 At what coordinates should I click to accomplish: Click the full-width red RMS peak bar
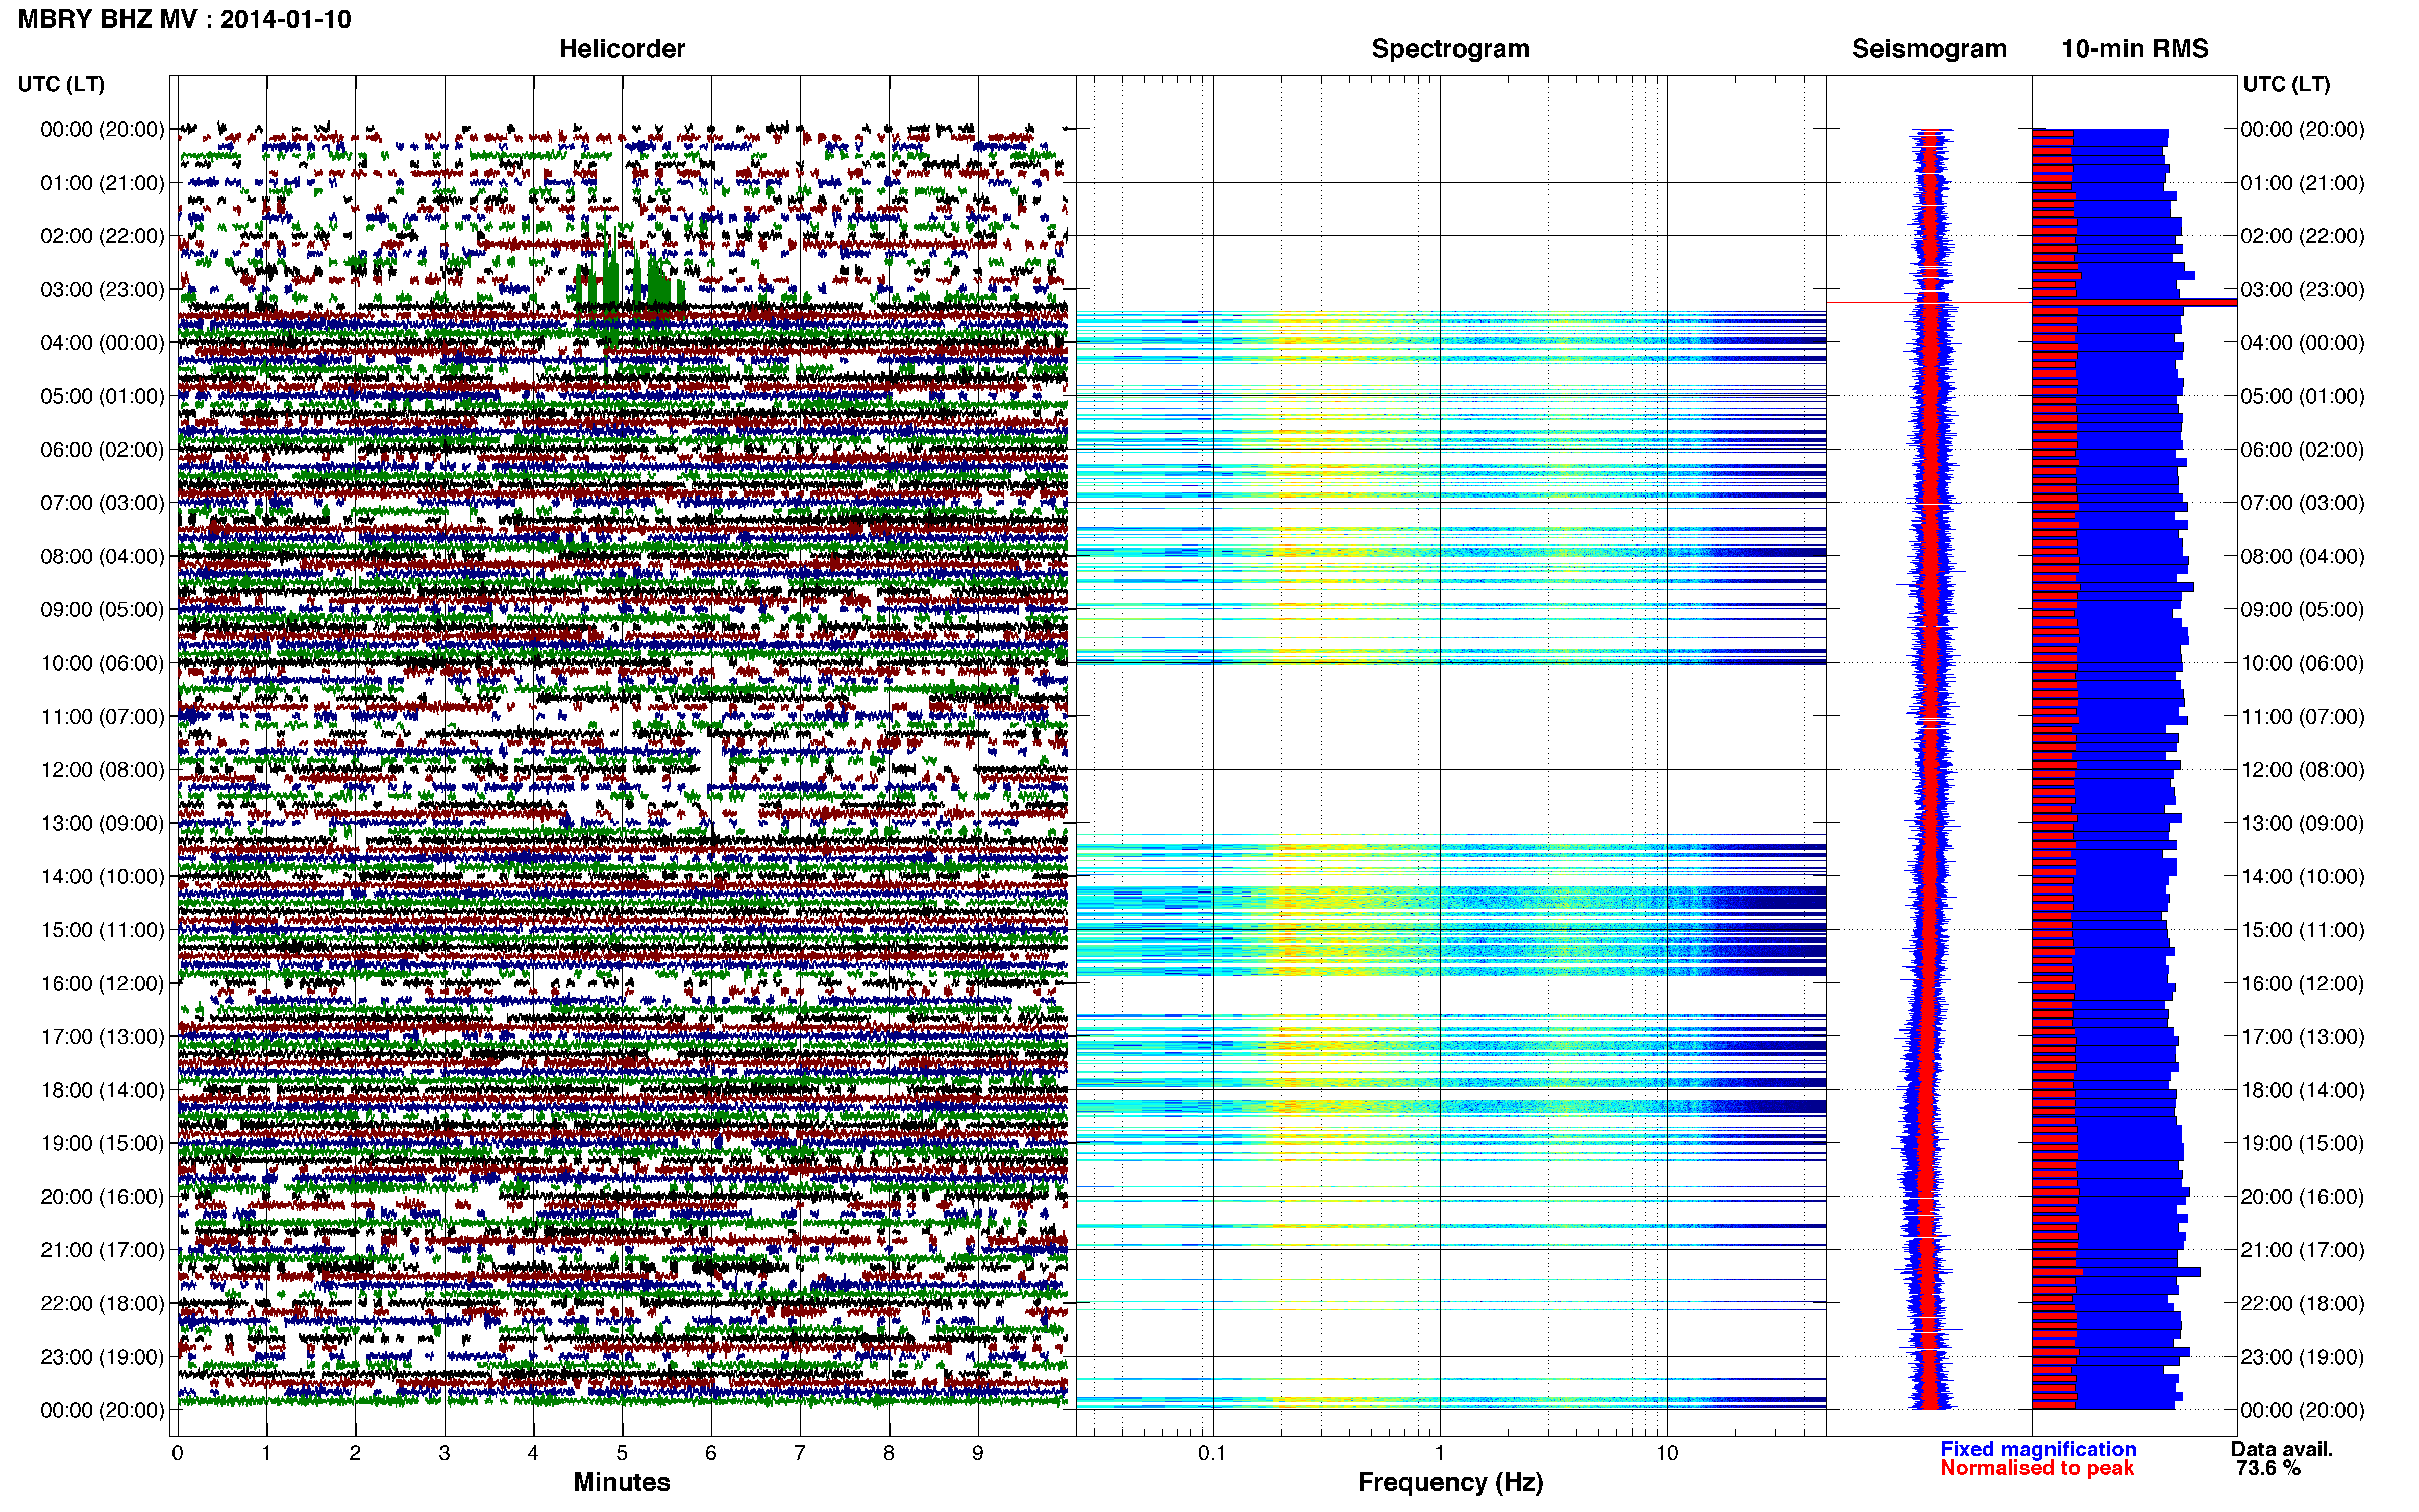[x=2134, y=302]
